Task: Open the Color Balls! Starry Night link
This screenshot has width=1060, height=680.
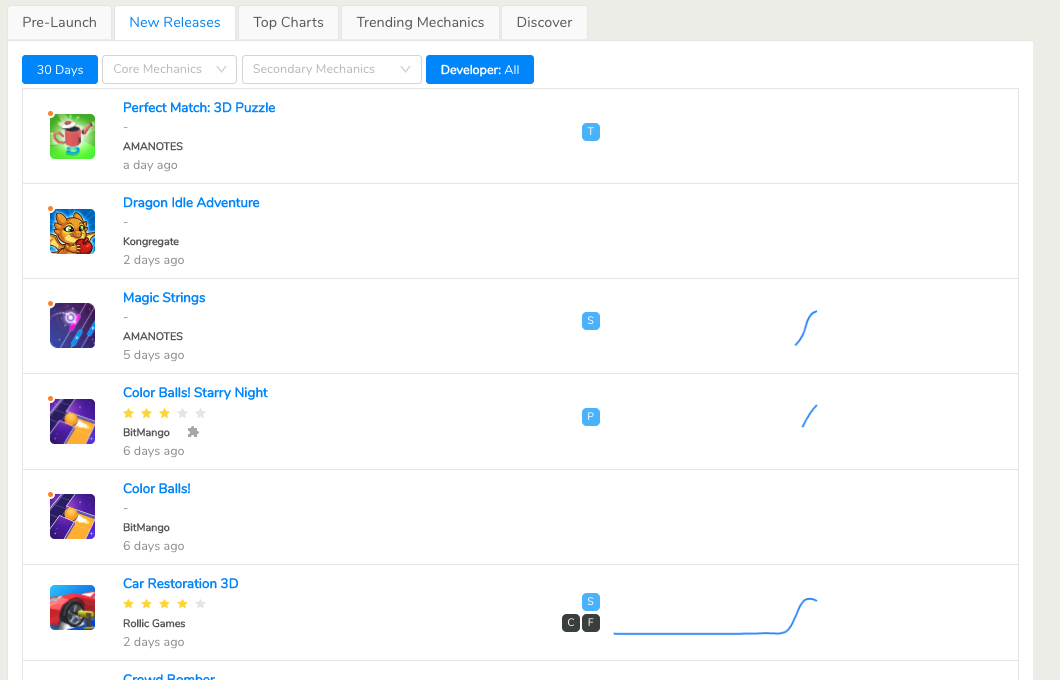Action: coord(195,393)
